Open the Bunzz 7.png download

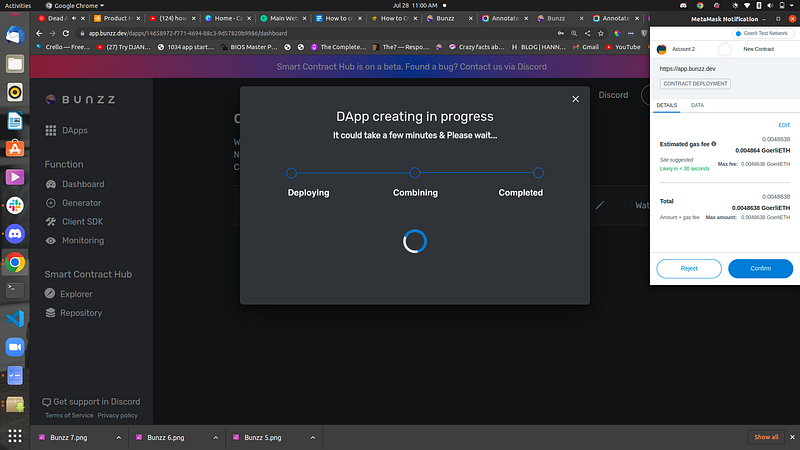pyautogui.click(x=68, y=438)
